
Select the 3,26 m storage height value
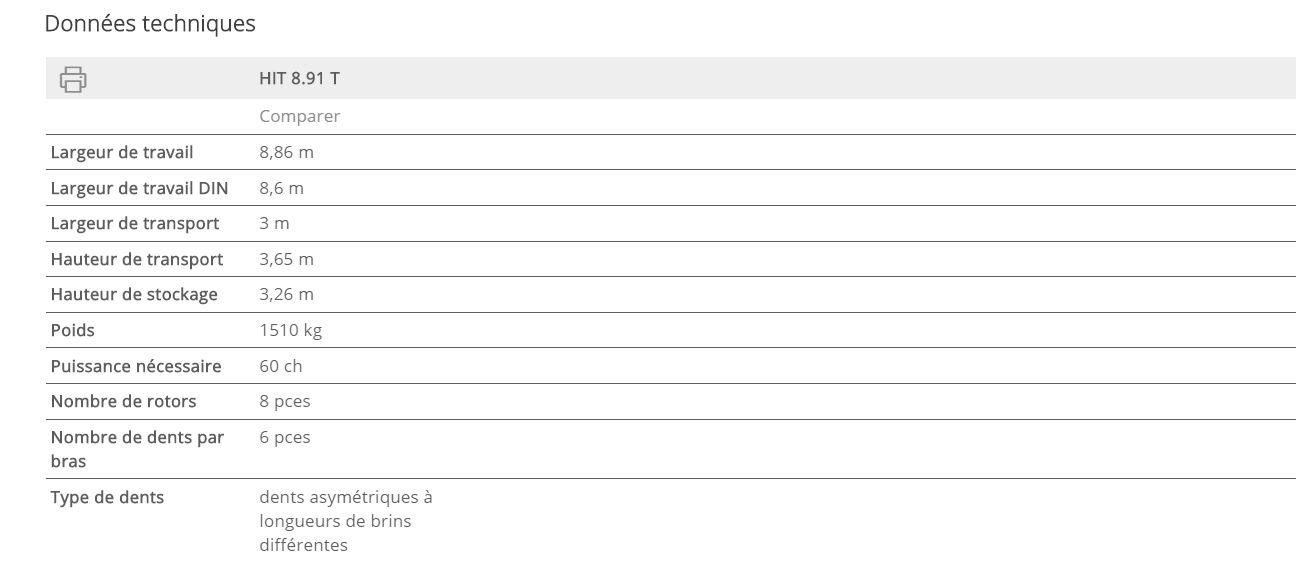click(286, 294)
